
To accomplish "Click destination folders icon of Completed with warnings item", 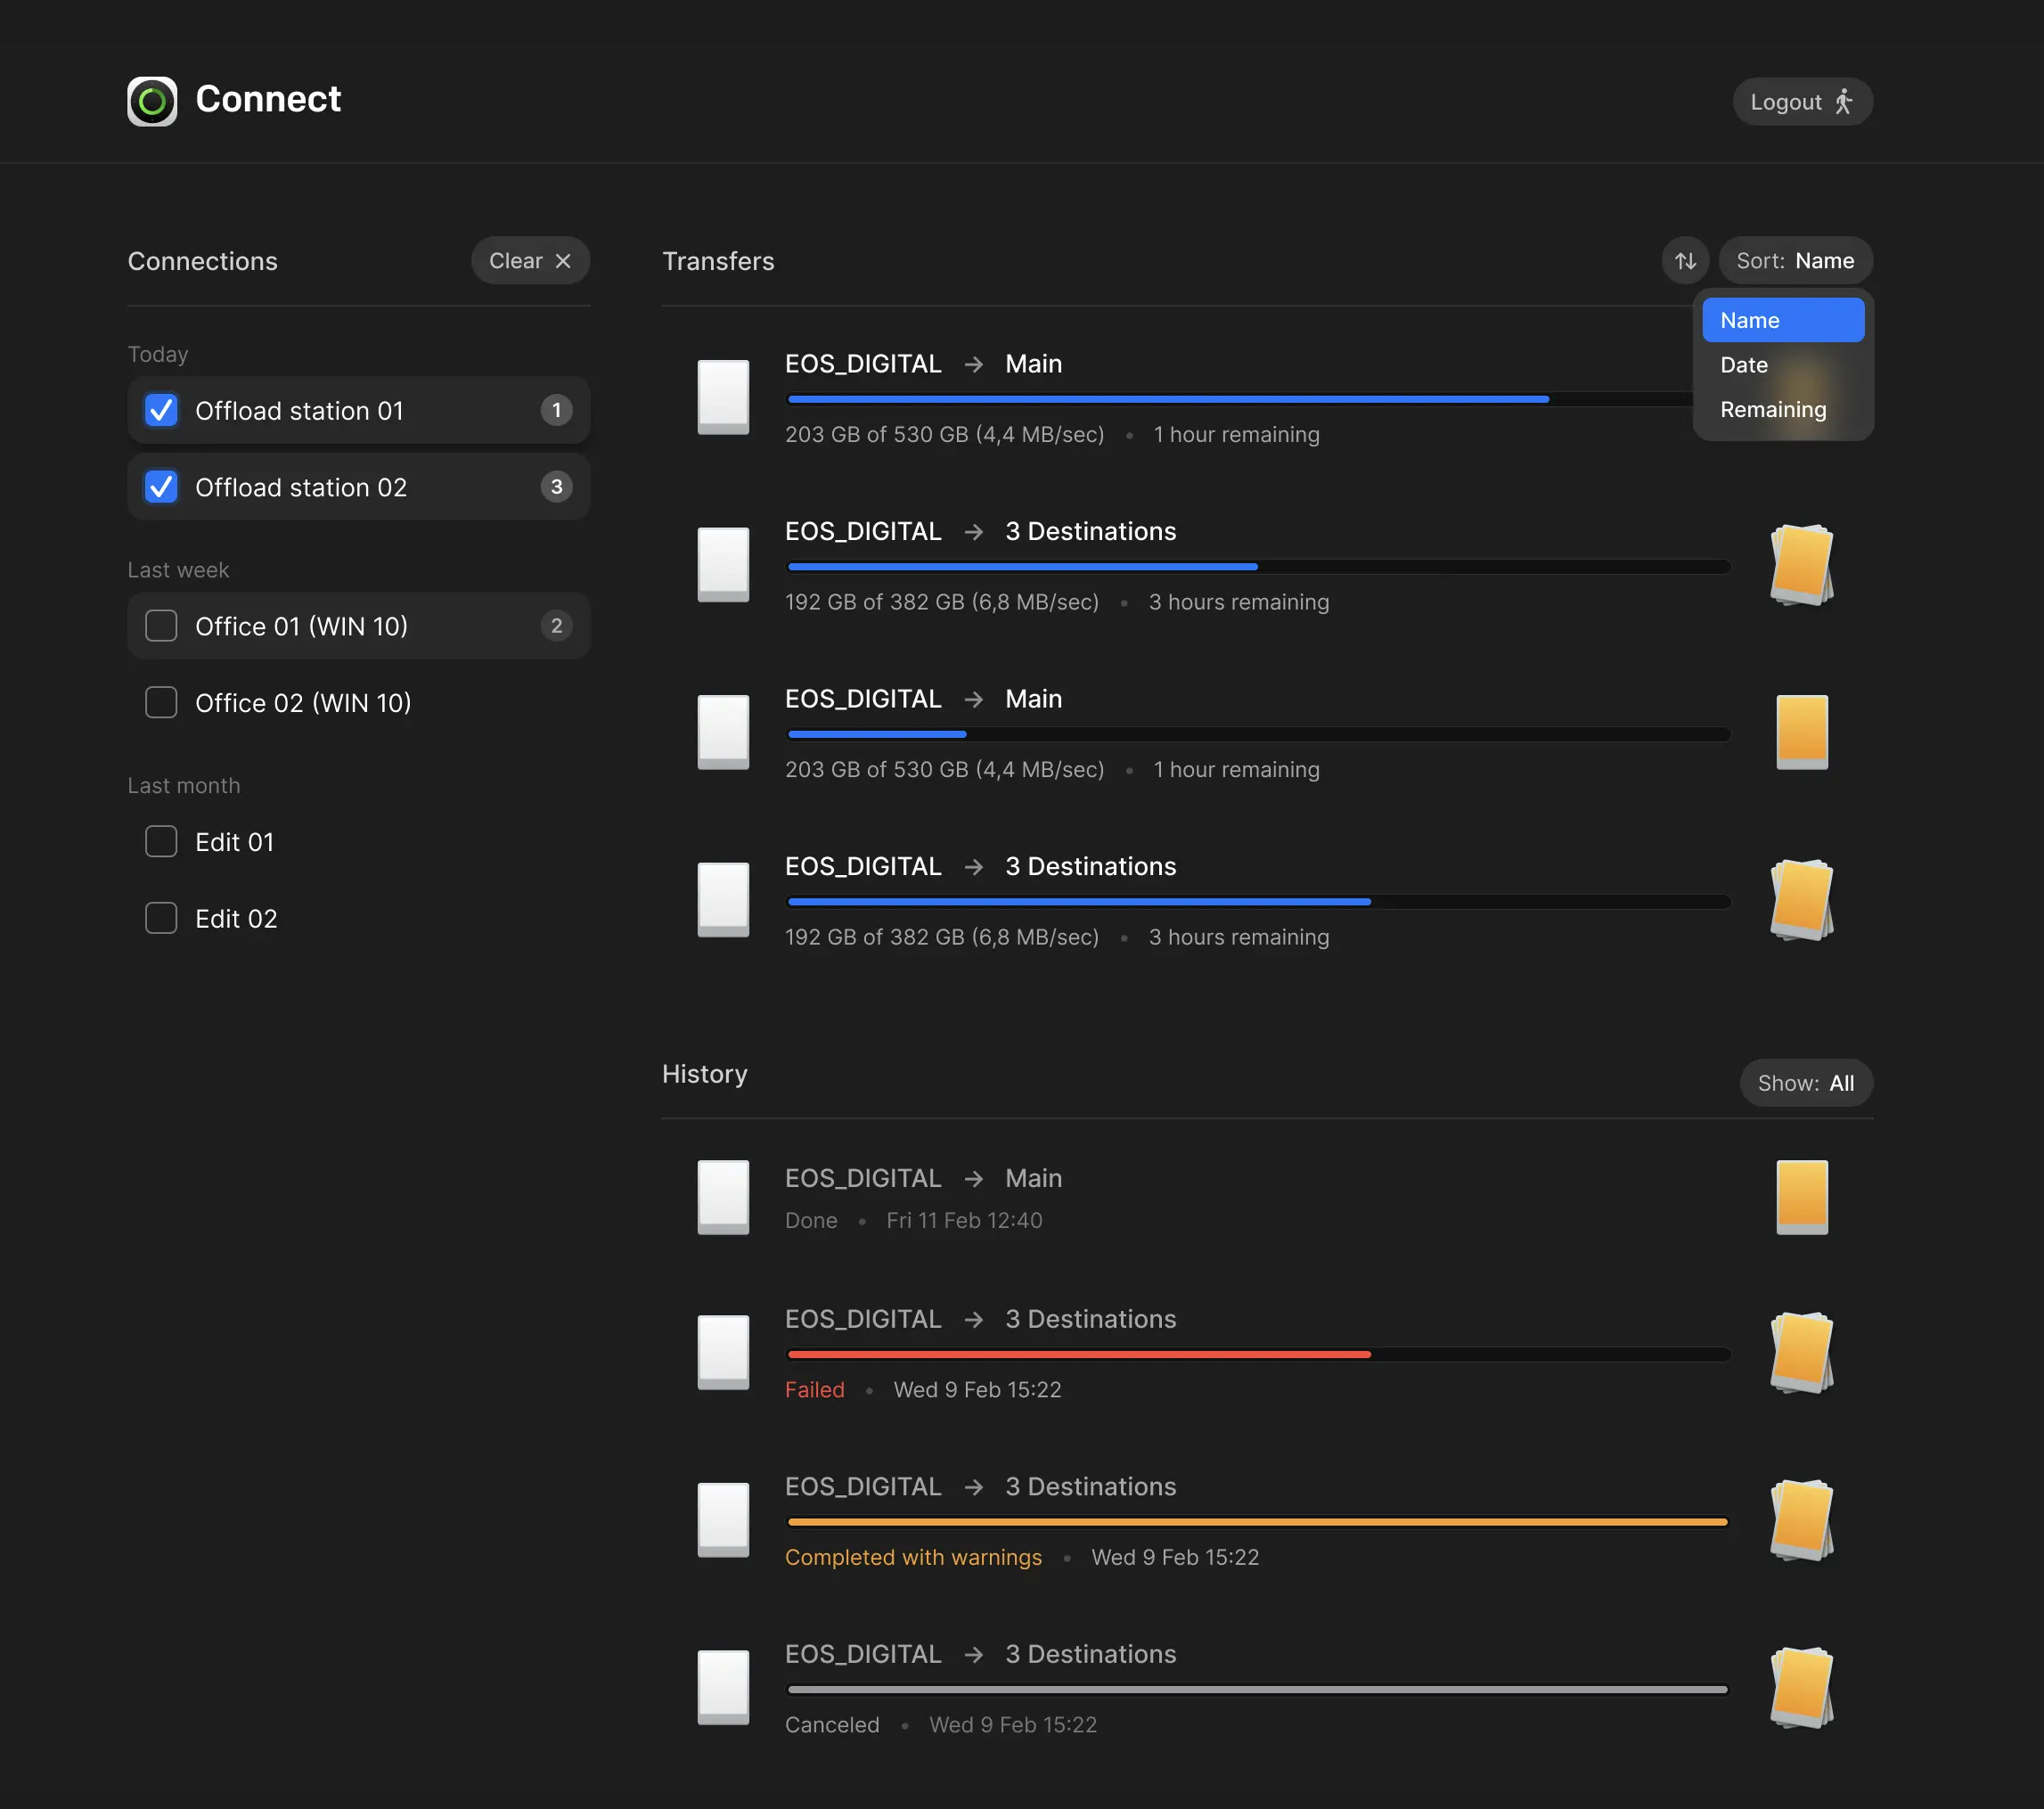I will (x=1801, y=1520).
